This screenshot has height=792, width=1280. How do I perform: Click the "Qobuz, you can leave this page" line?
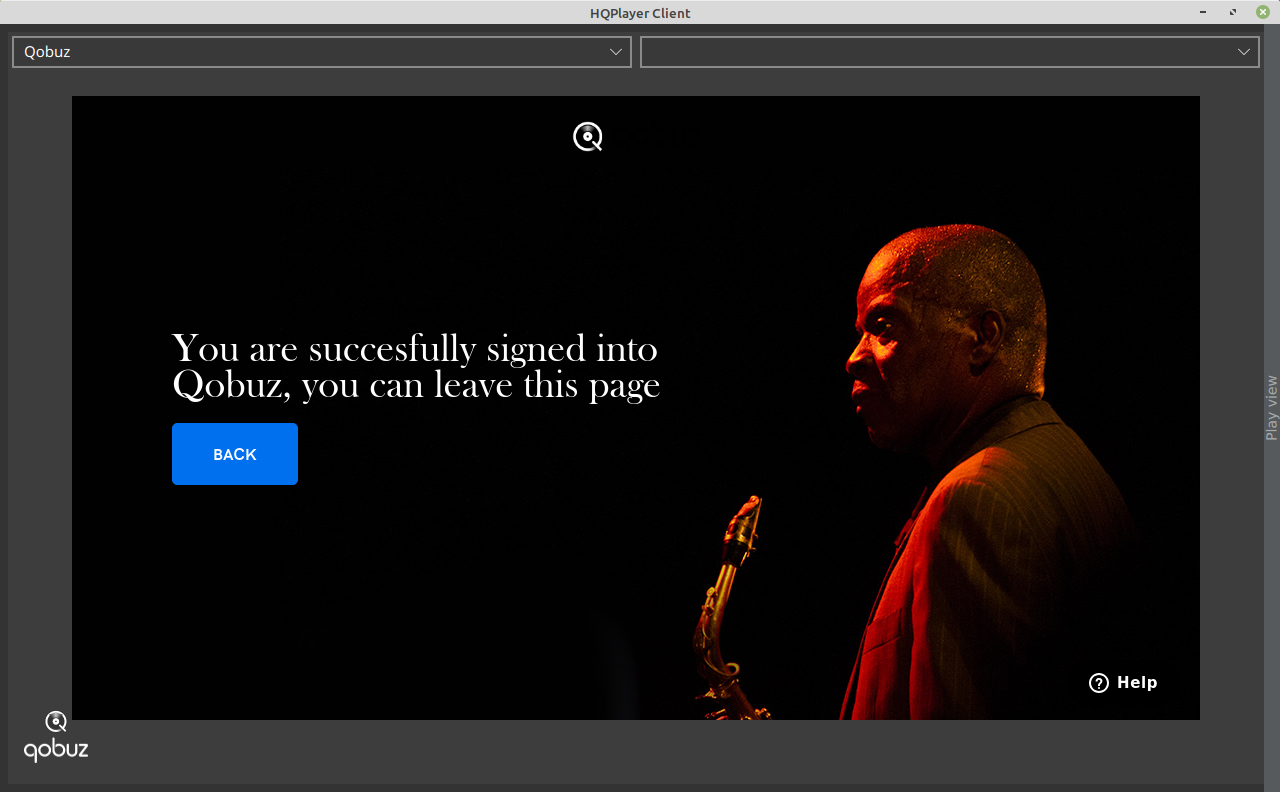416,386
